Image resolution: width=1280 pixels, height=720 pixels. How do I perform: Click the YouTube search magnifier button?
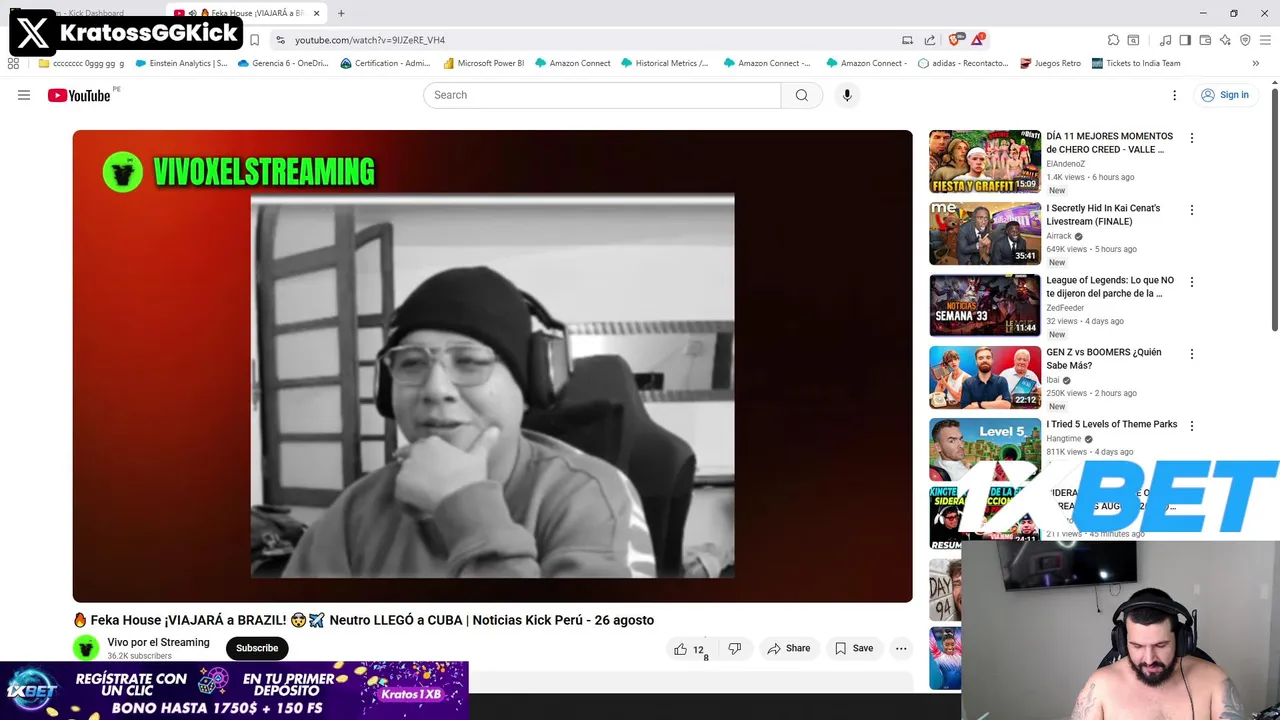pyautogui.click(x=801, y=95)
